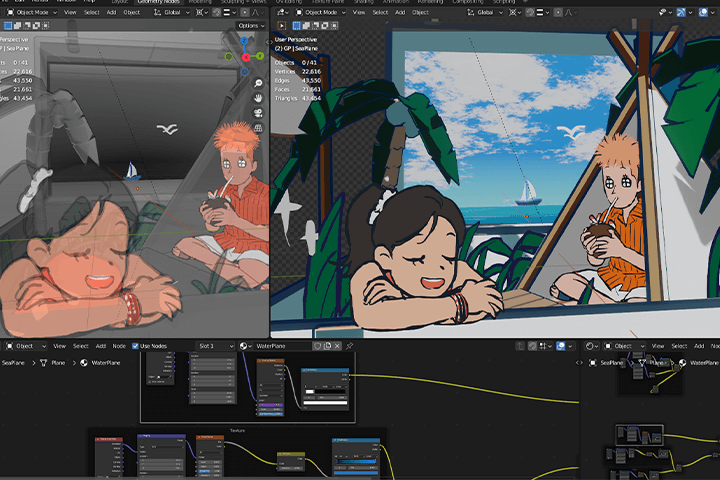Select new-selection box mode in right viewport
This screenshot has width=720, height=480.
pyautogui.click(x=297, y=26)
